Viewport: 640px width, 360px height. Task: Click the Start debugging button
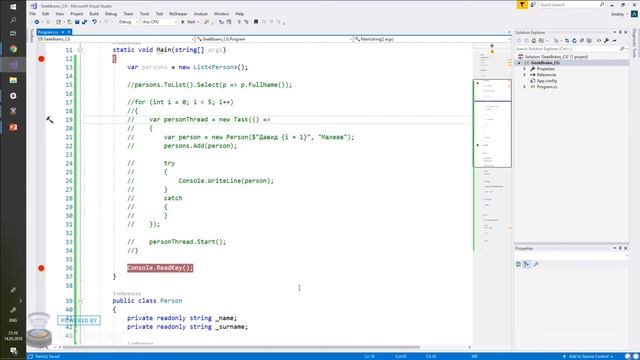coord(189,22)
